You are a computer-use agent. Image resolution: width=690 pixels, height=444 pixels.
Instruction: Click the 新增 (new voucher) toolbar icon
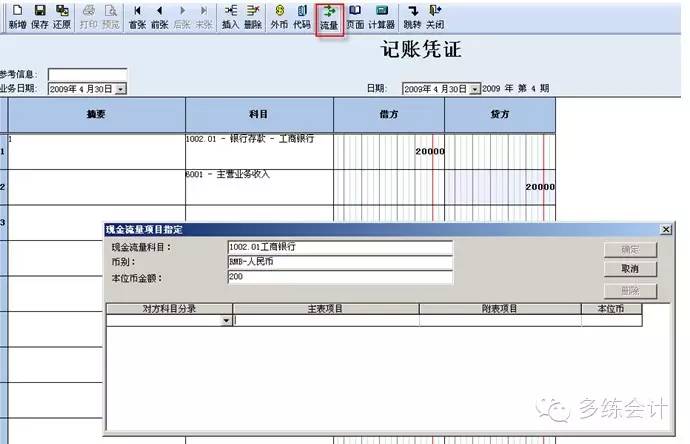click(17, 17)
